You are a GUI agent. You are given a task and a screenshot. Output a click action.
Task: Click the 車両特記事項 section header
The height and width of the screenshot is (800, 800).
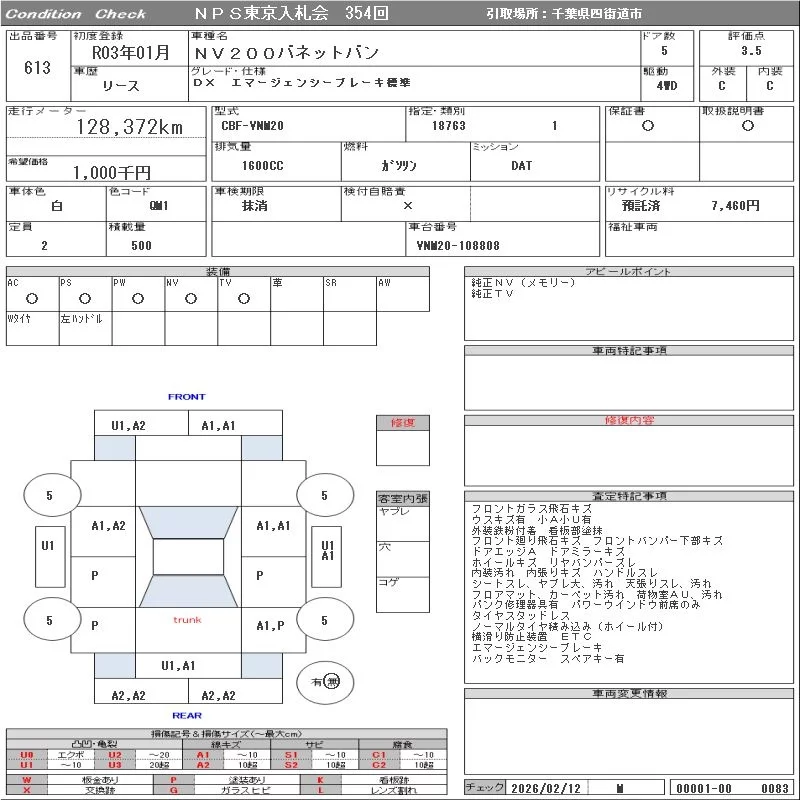point(629,351)
